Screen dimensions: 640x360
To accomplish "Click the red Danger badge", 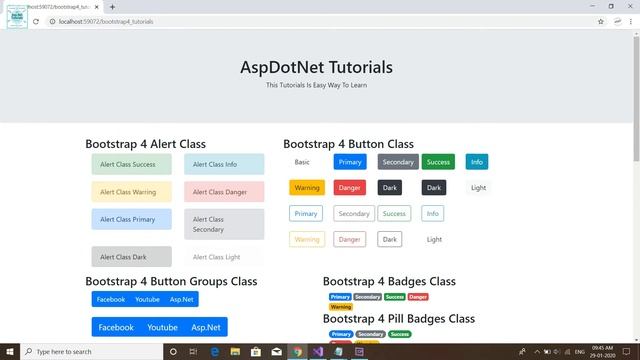I will coord(418,297).
